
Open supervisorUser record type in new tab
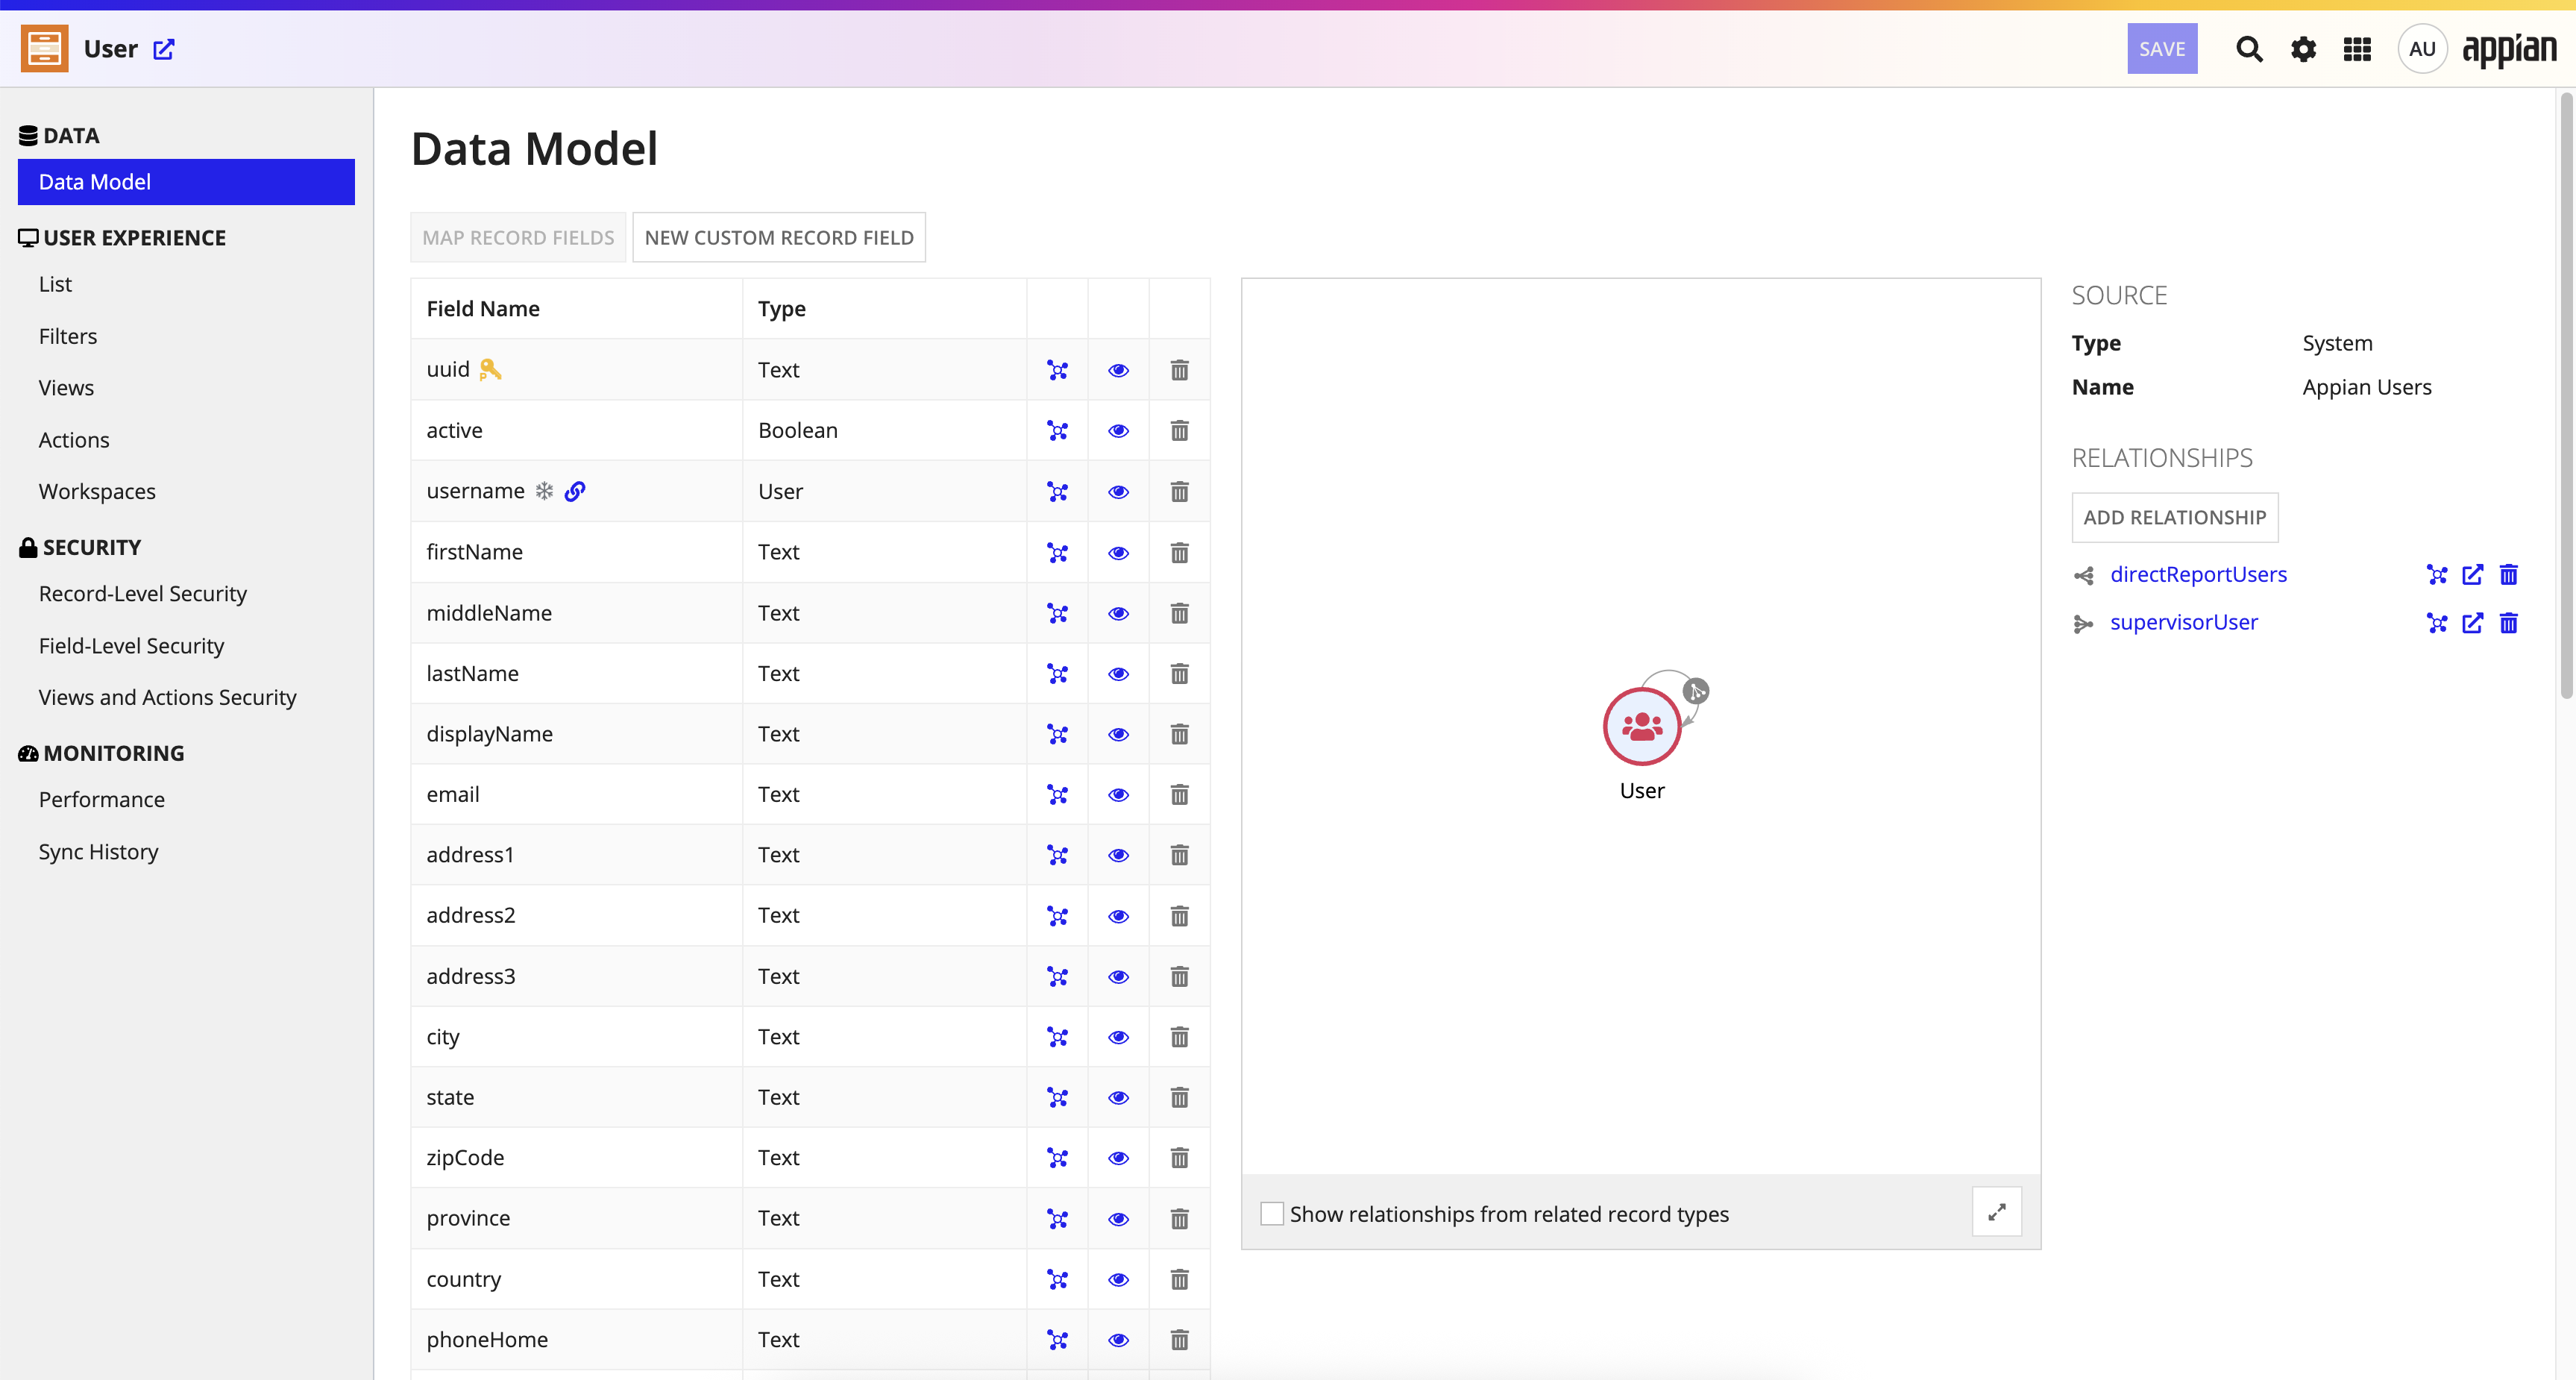click(x=2472, y=623)
